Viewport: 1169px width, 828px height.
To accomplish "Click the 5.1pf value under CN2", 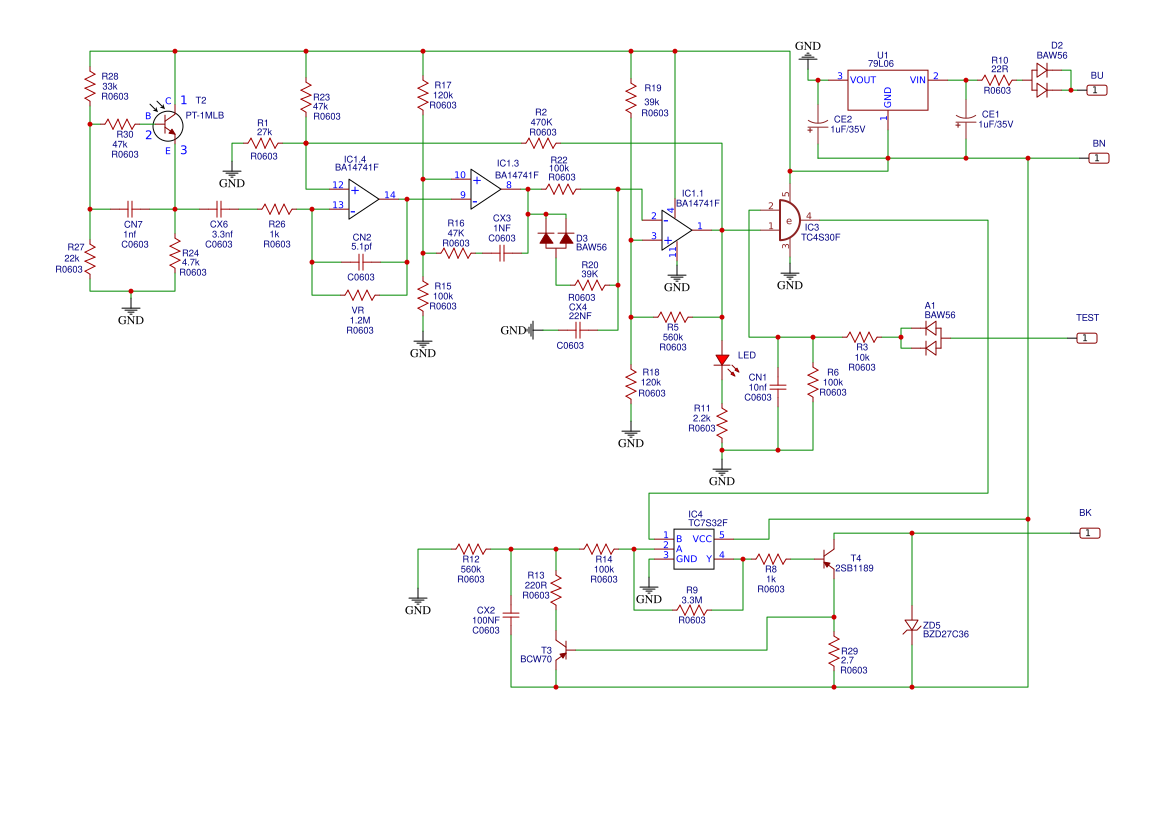I will click(362, 247).
